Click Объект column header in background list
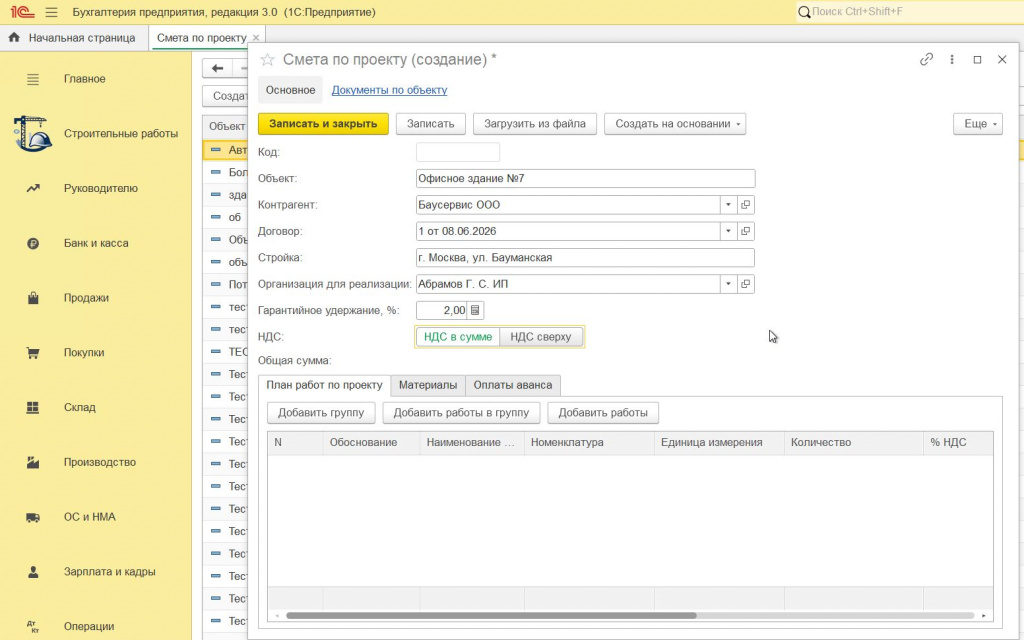 point(226,127)
